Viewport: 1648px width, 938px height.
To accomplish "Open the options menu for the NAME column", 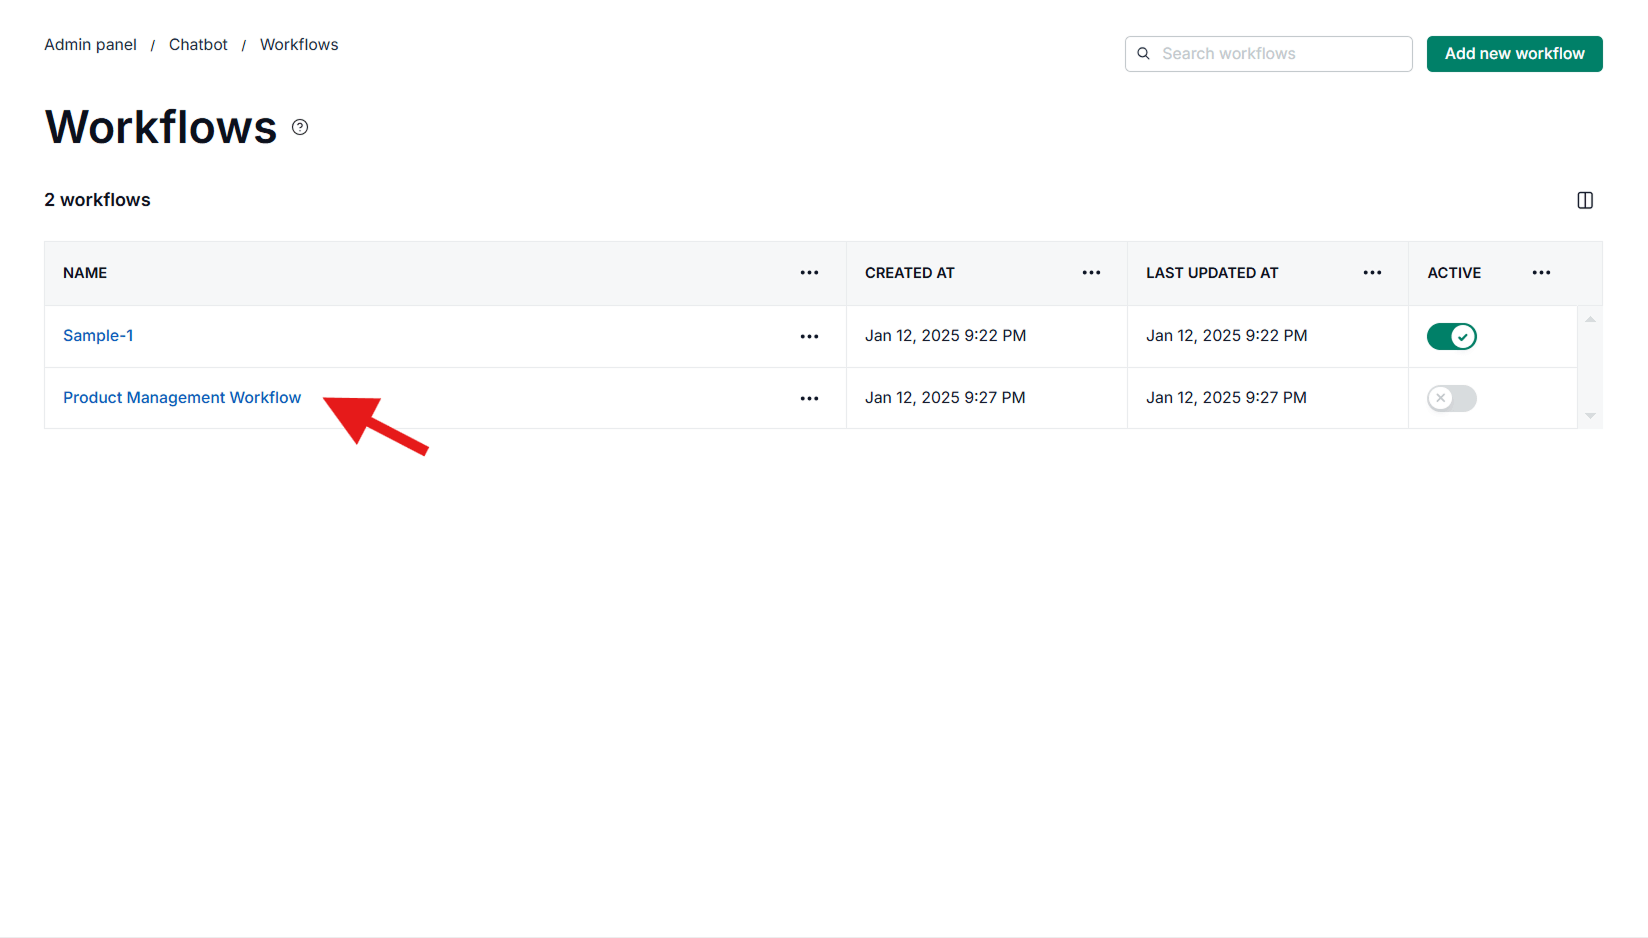I will tap(809, 273).
